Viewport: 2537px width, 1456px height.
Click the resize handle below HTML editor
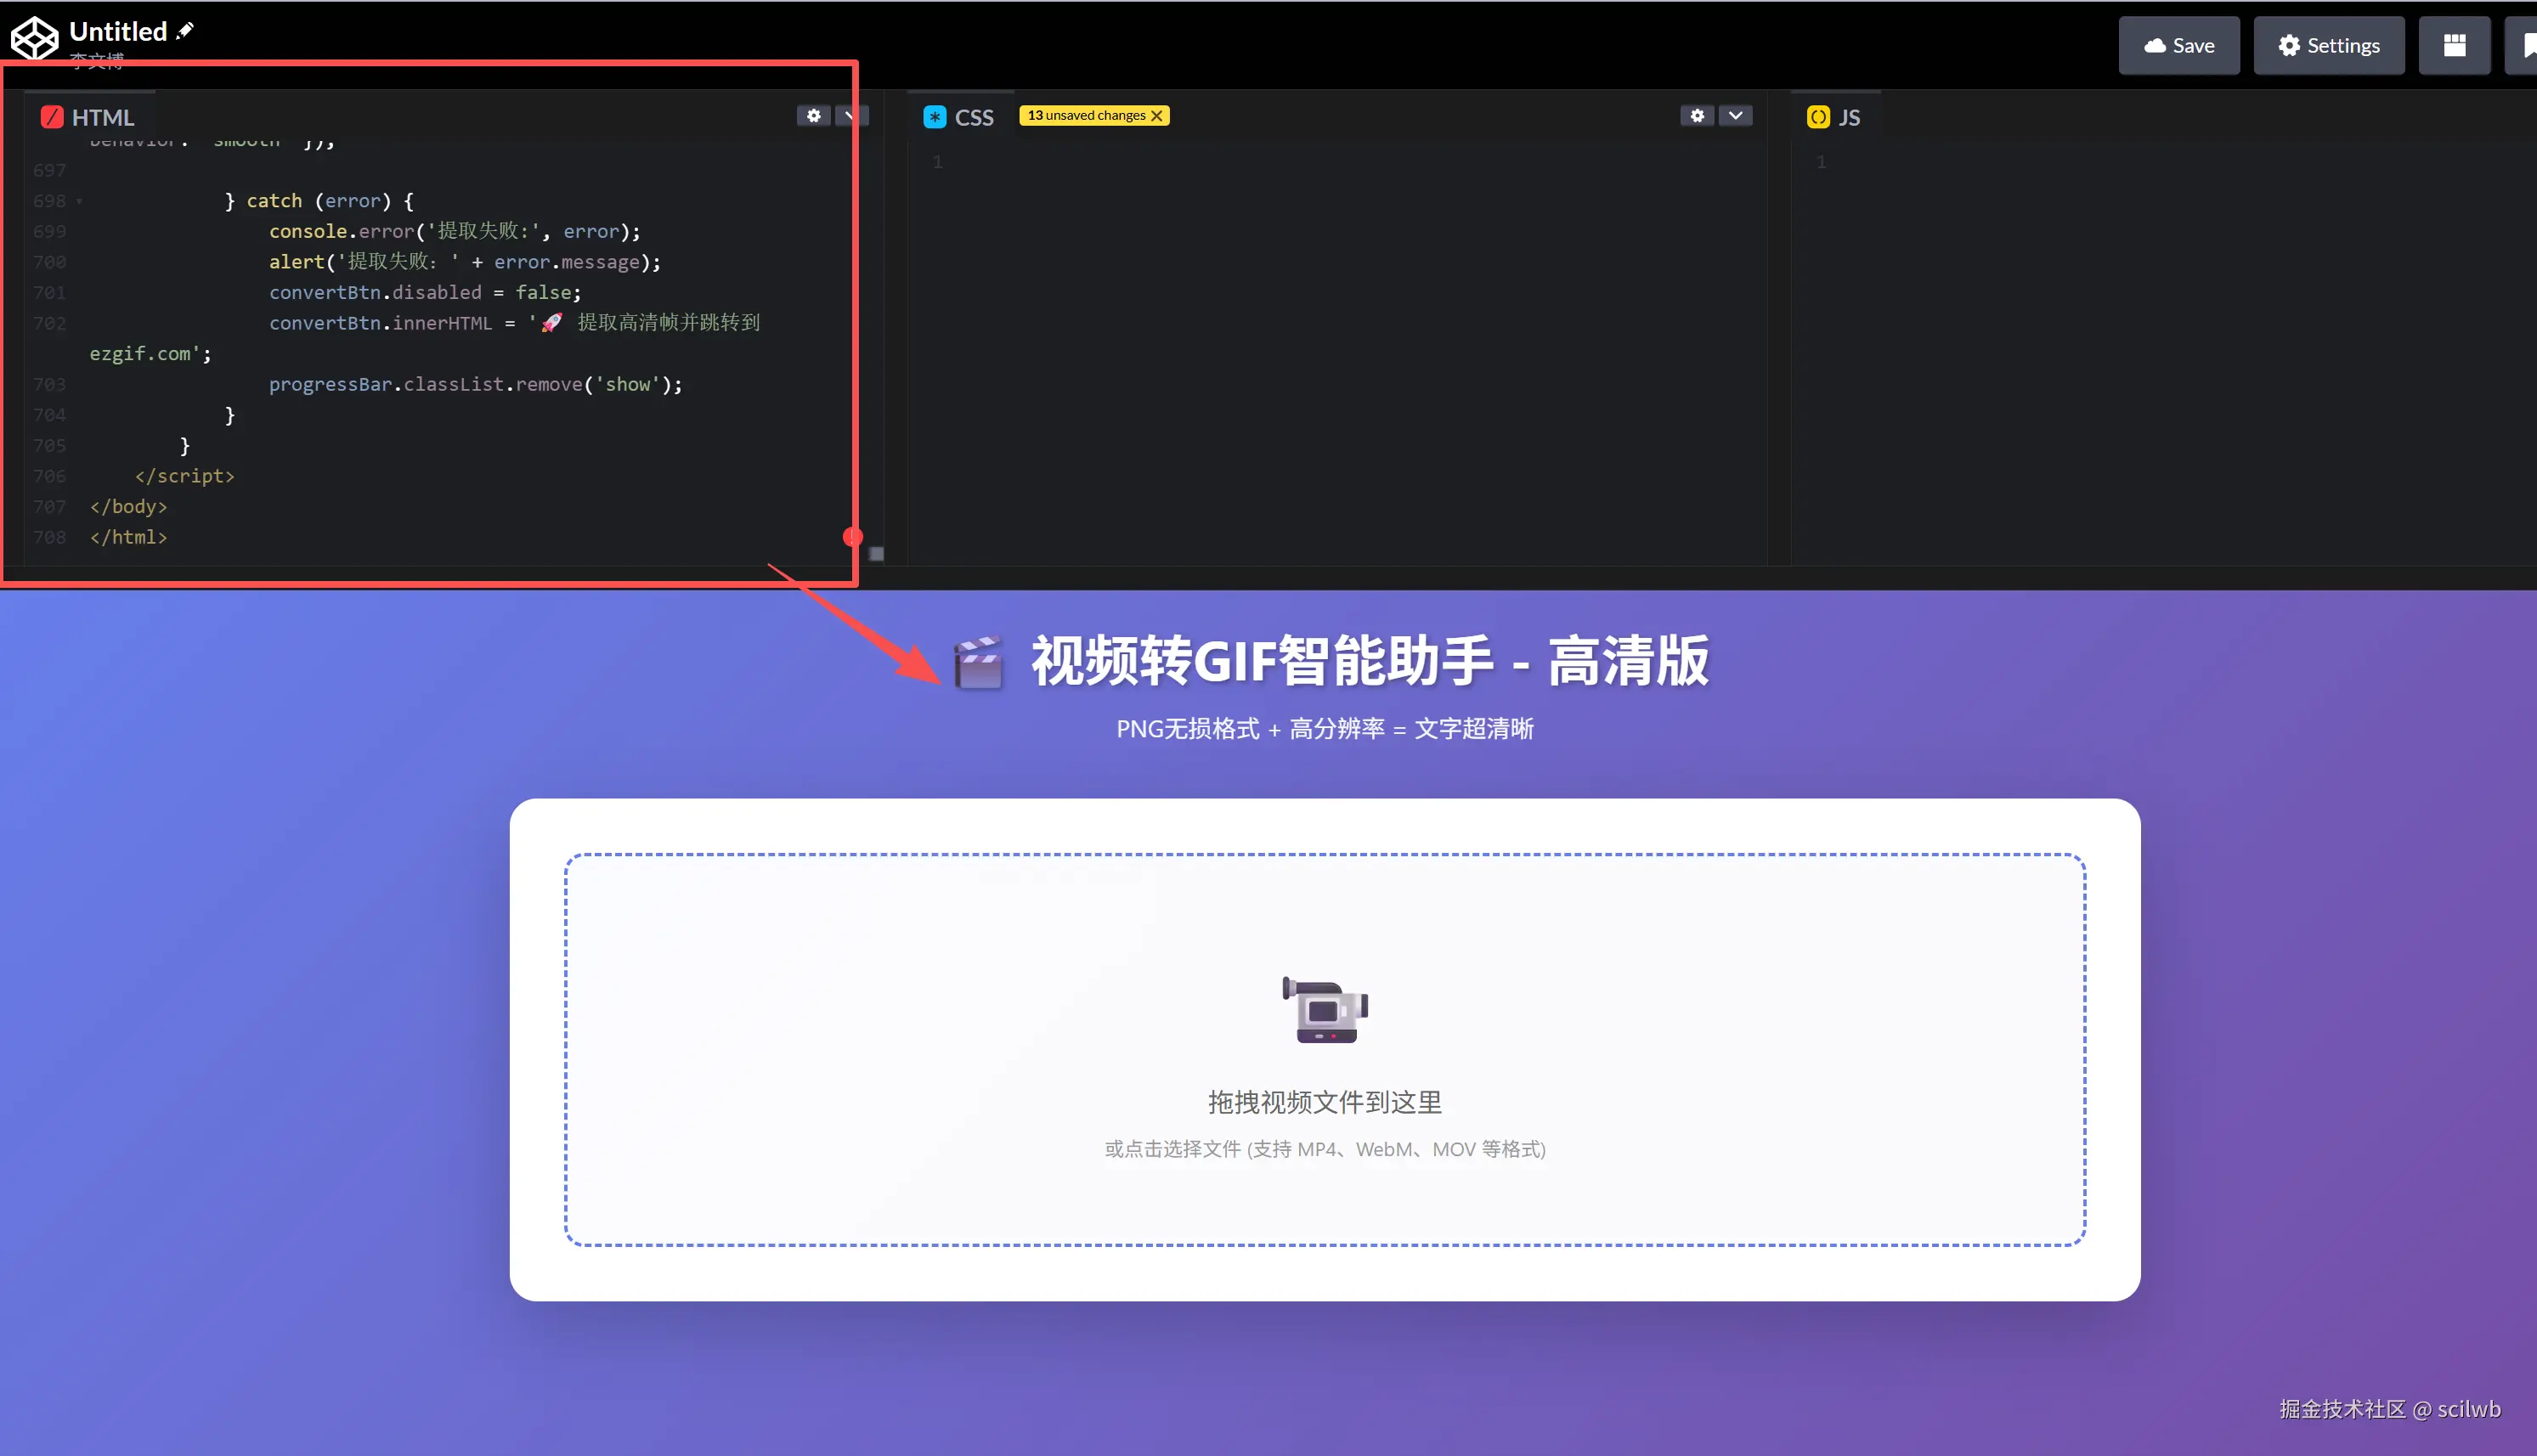[x=876, y=553]
